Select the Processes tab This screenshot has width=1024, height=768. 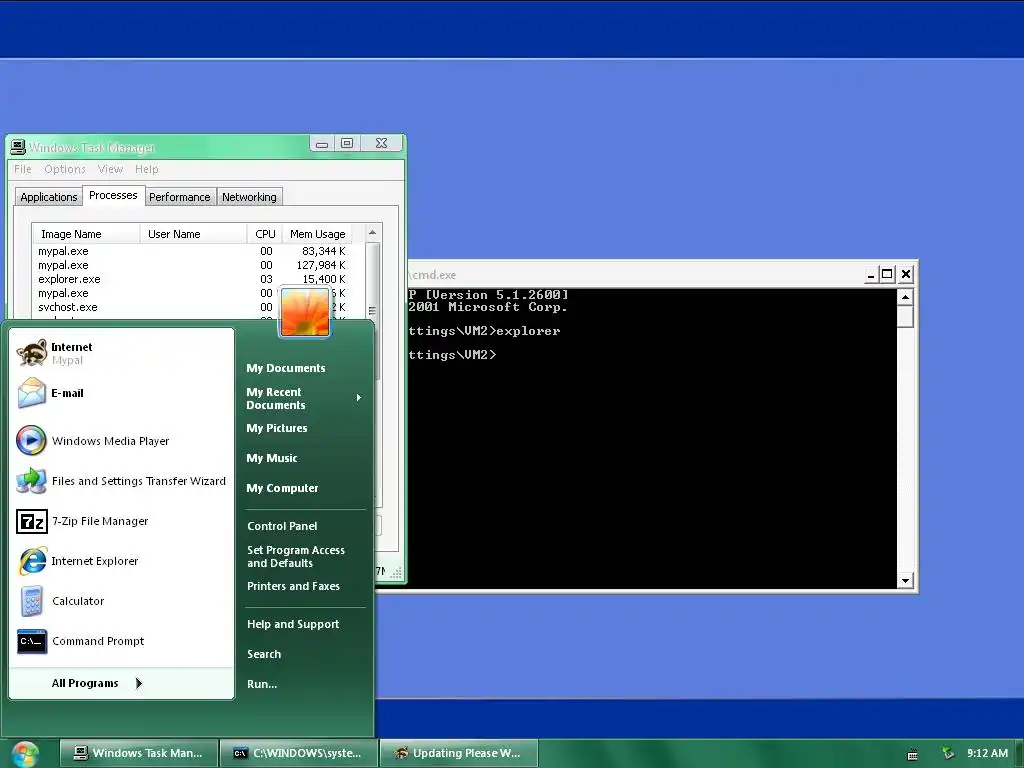[113, 195]
